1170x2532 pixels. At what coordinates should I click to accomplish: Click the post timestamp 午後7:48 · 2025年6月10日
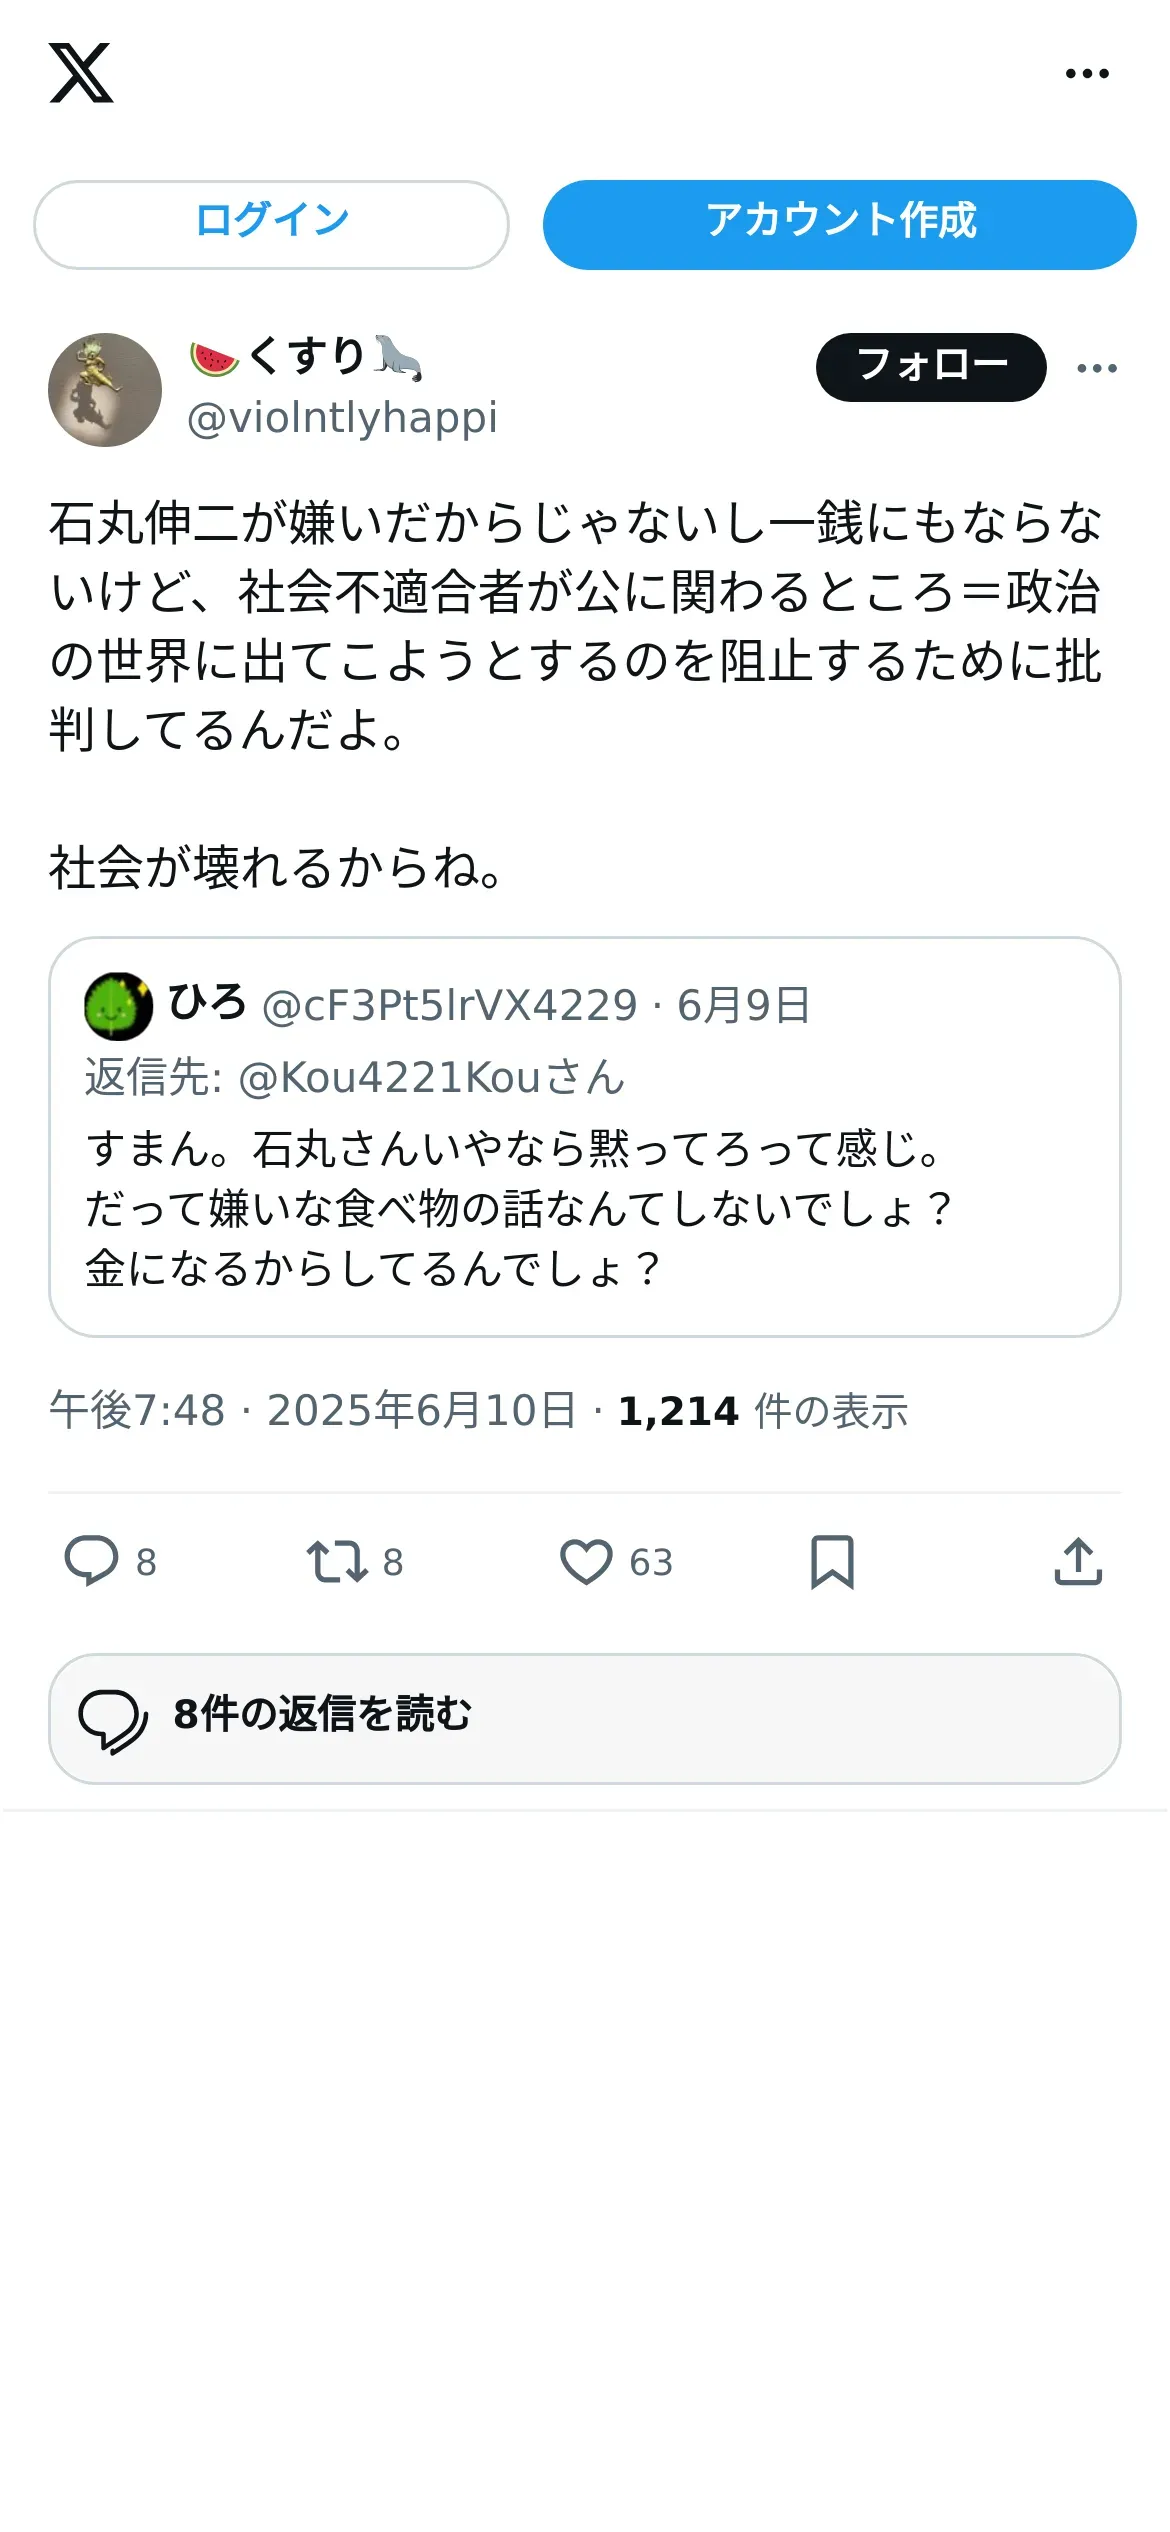coord(313,1410)
